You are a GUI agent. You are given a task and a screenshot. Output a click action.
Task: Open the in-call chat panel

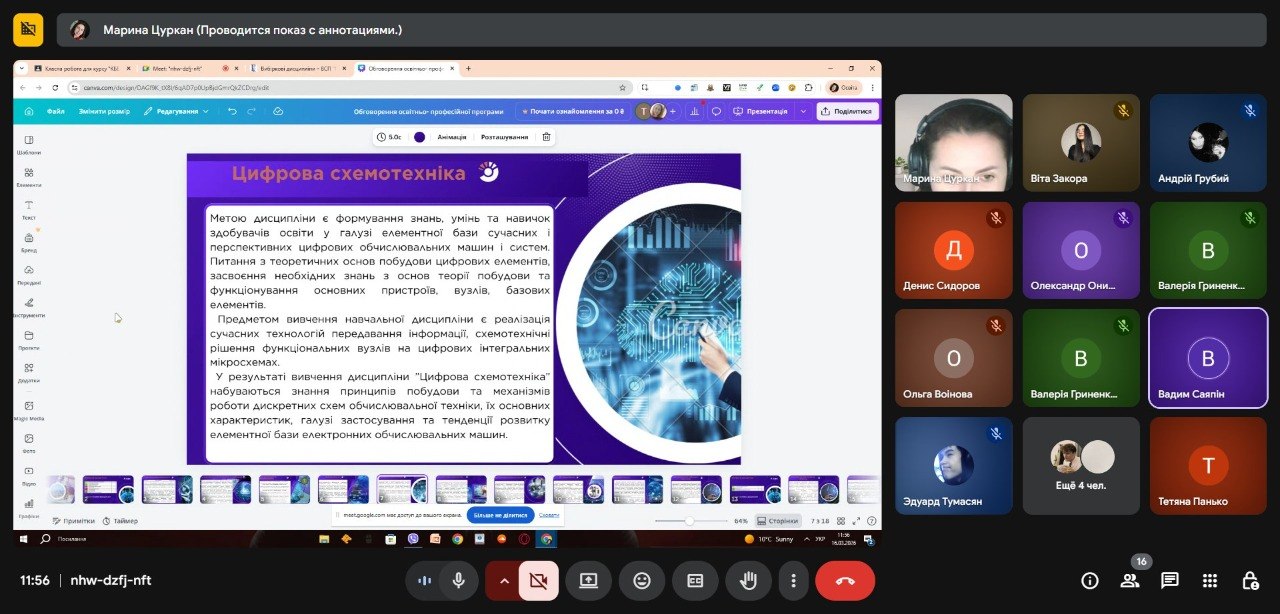[1169, 580]
